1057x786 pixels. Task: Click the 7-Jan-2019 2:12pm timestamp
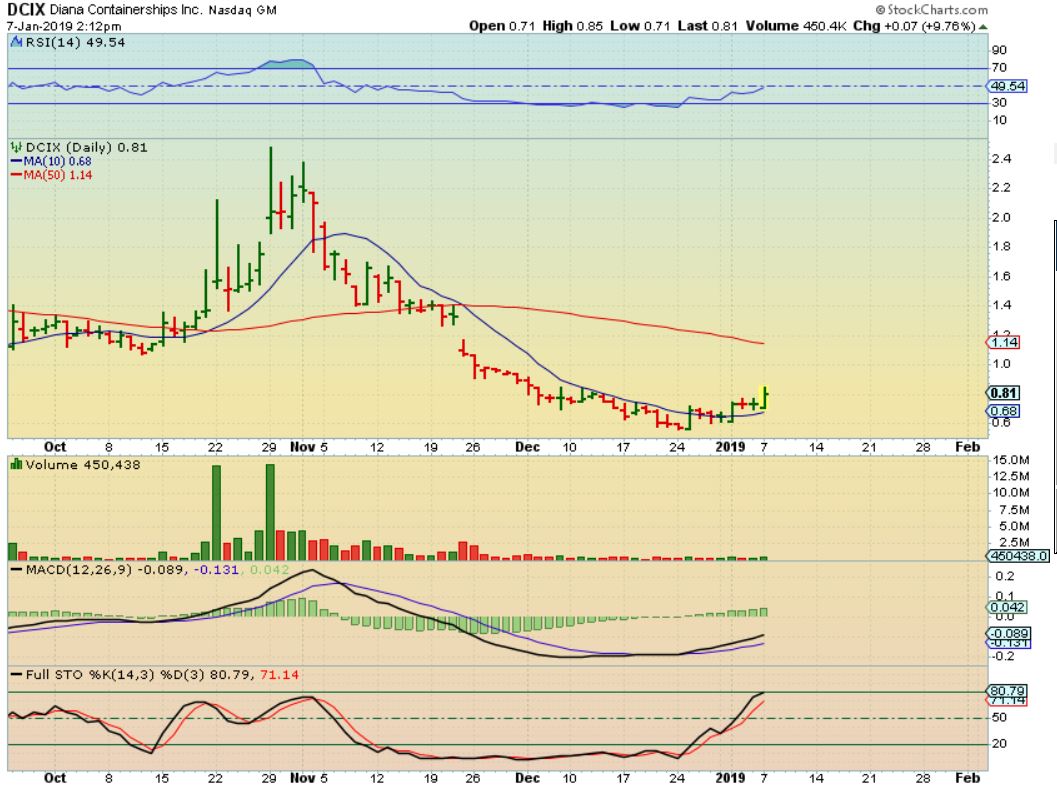coord(64,26)
